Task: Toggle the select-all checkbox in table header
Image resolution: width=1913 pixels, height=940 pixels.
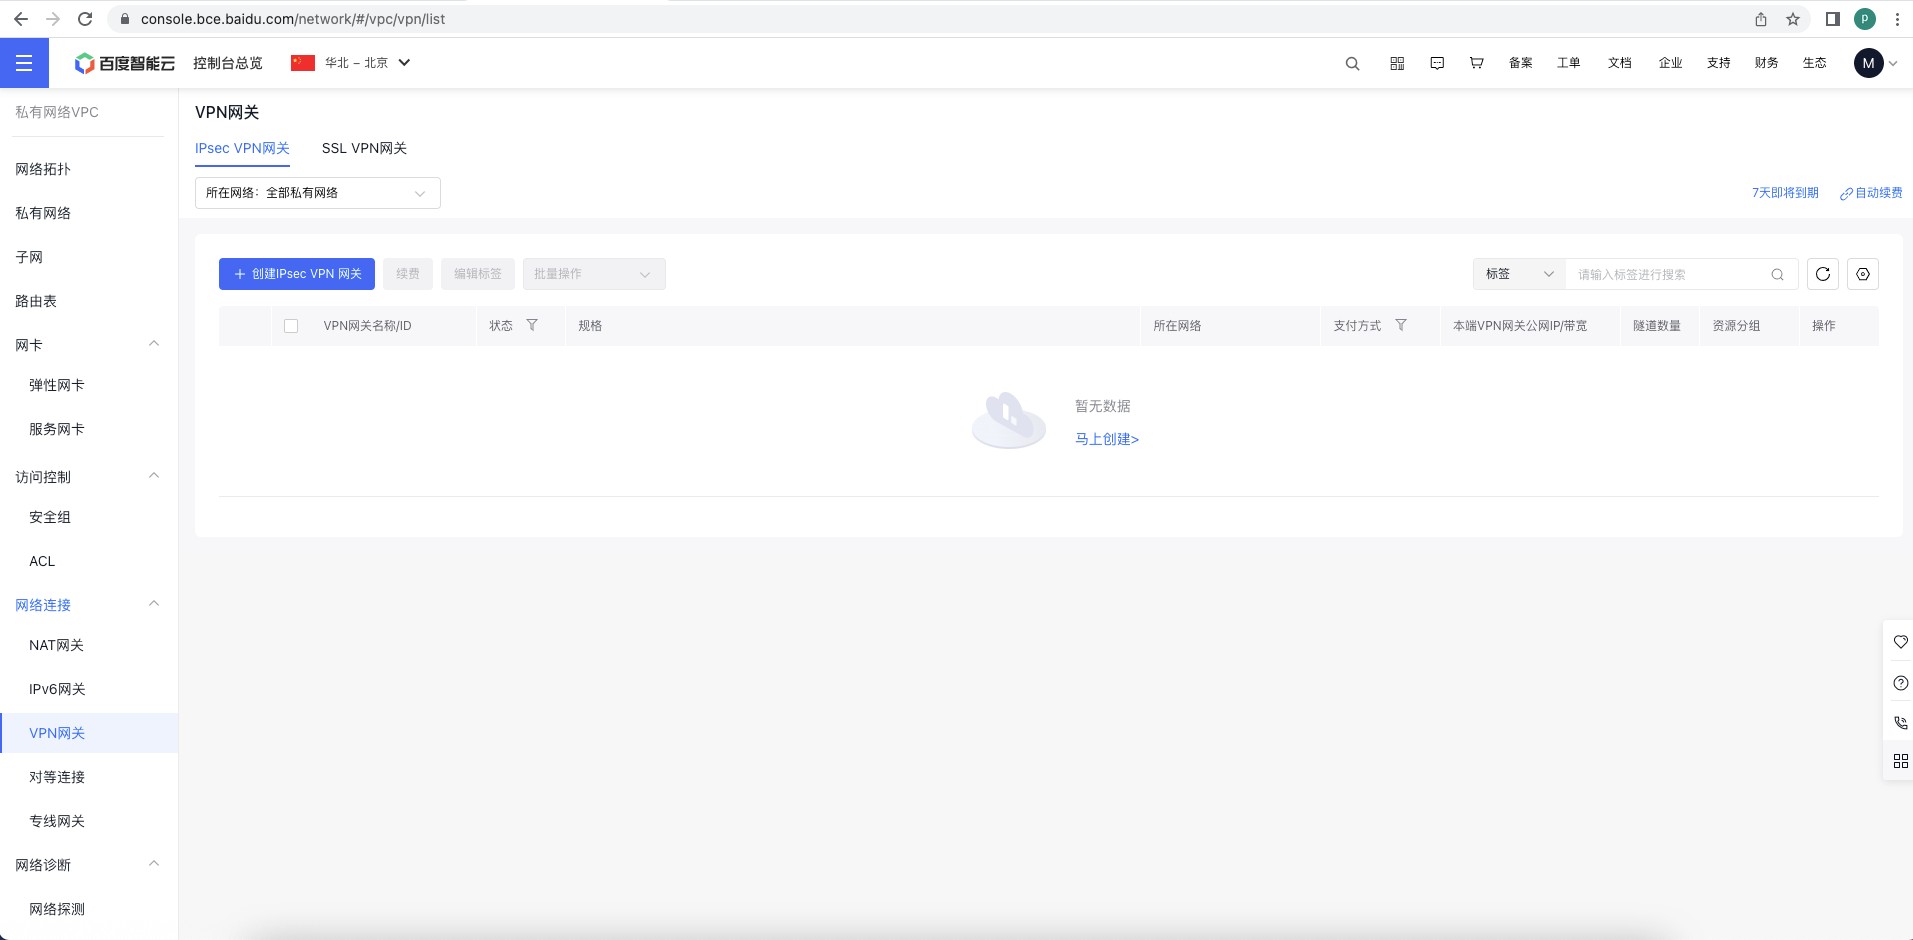Action: pyautogui.click(x=291, y=326)
